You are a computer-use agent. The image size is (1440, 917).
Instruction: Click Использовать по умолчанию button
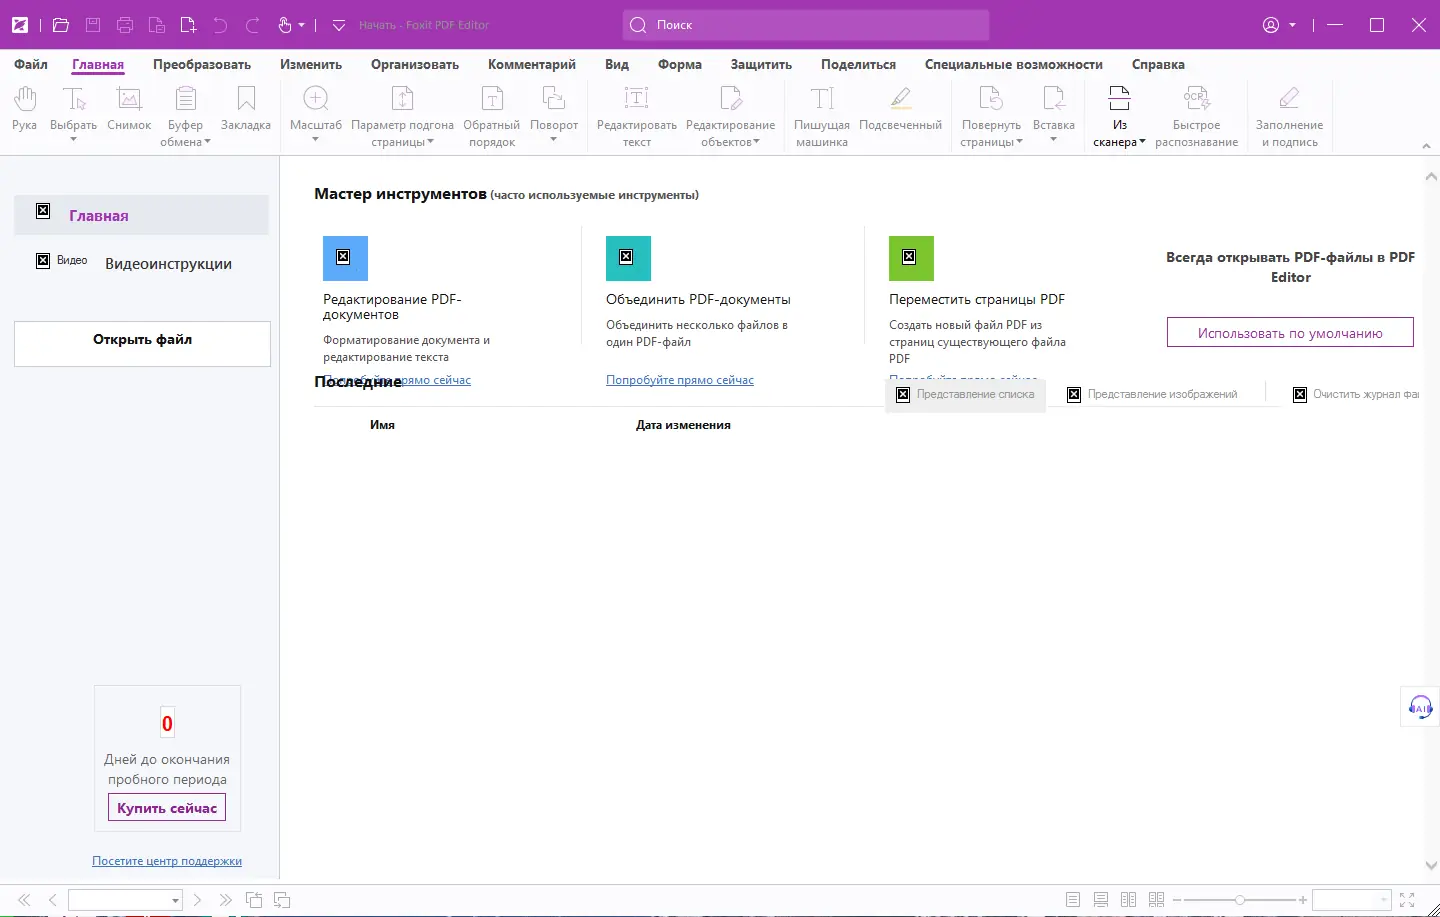click(1290, 332)
